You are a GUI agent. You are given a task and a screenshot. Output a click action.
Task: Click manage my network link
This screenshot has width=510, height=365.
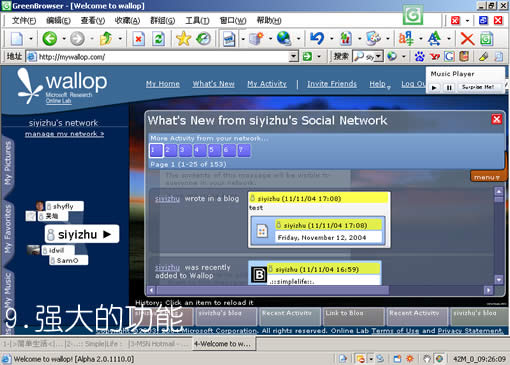coord(64,134)
